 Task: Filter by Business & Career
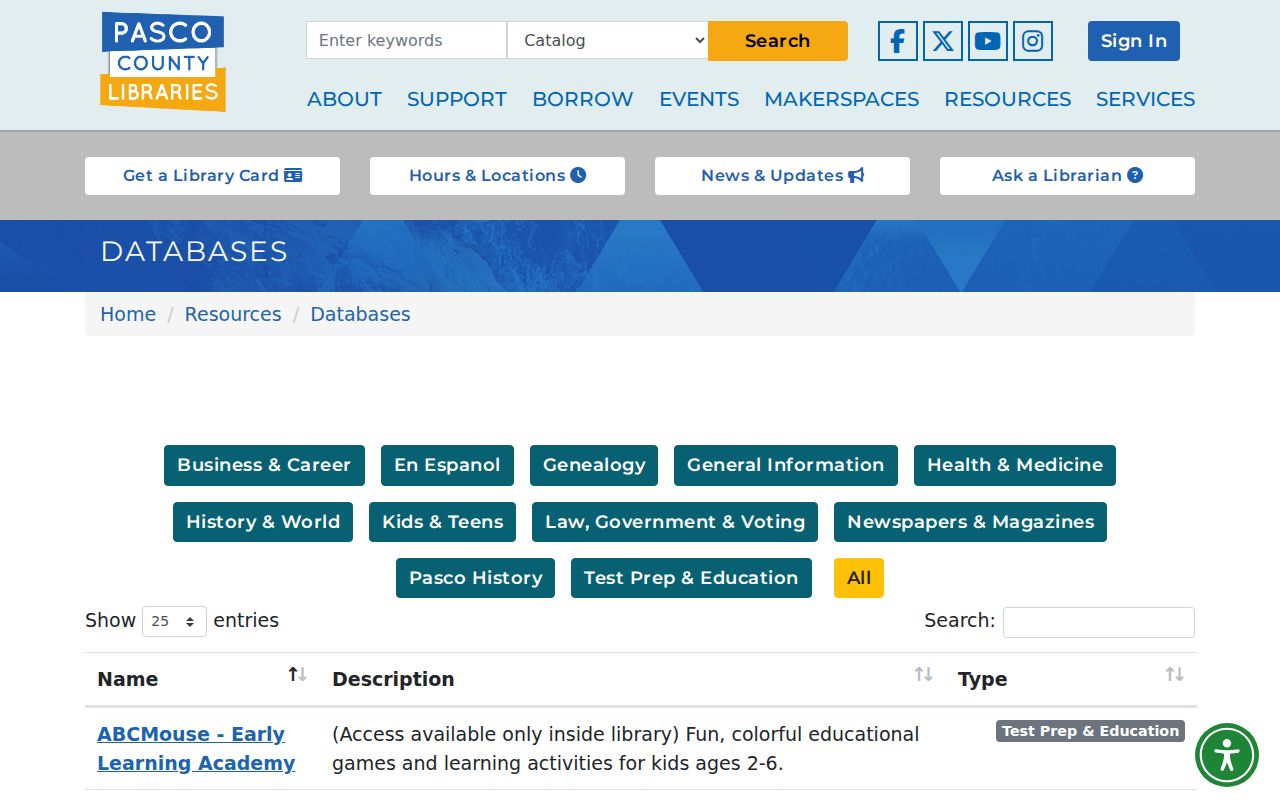pyautogui.click(x=264, y=465)
